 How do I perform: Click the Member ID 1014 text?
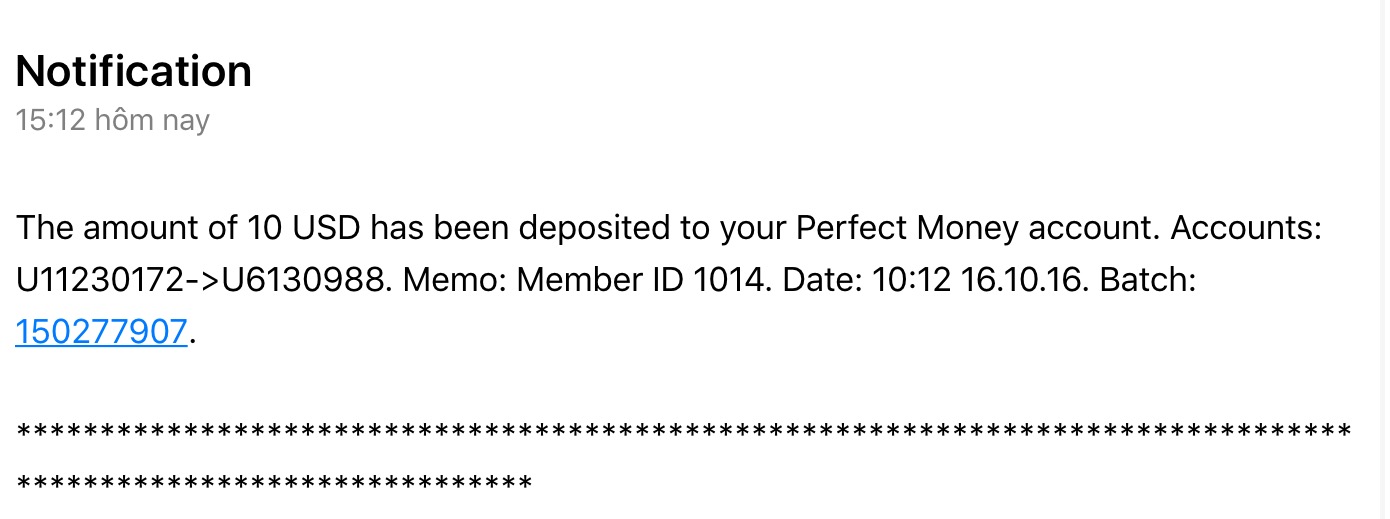coord(641,280)
